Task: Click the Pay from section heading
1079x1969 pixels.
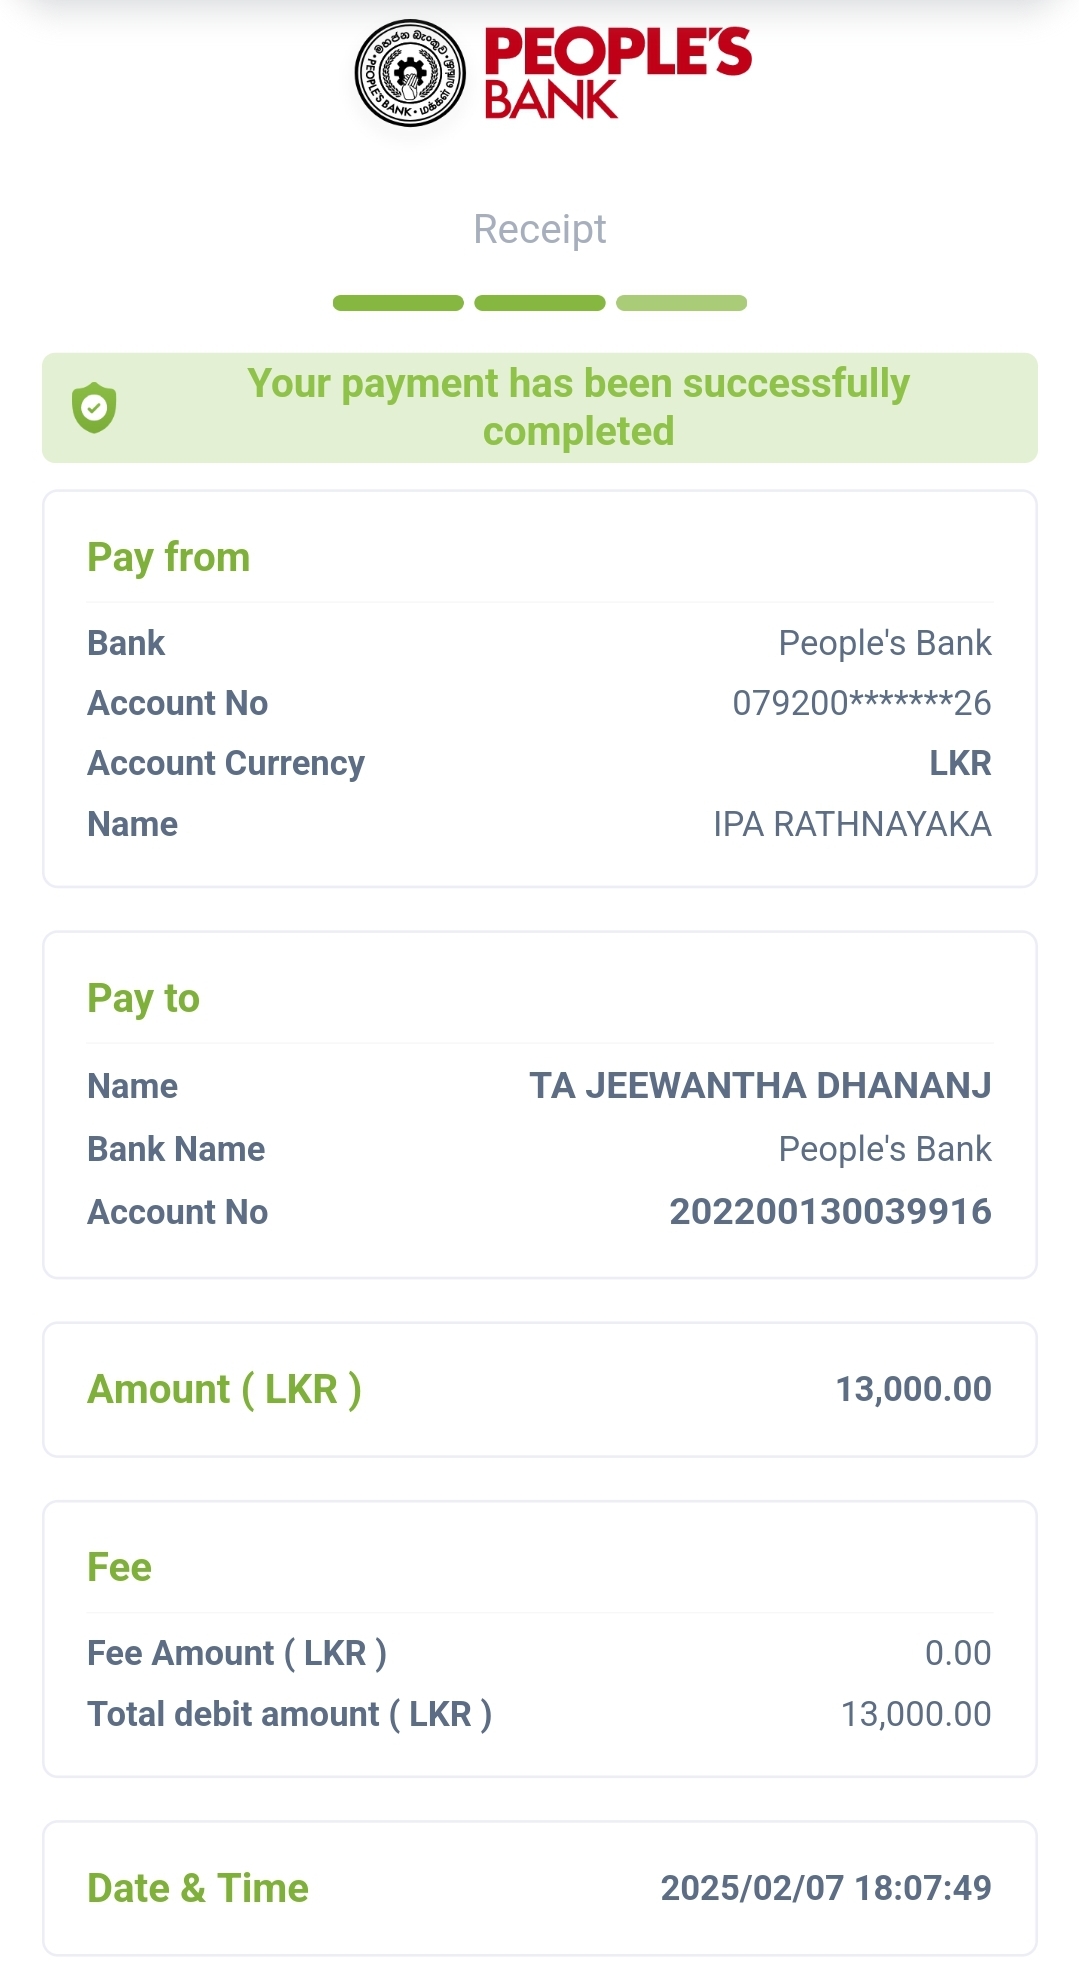Action: (168, 557)
